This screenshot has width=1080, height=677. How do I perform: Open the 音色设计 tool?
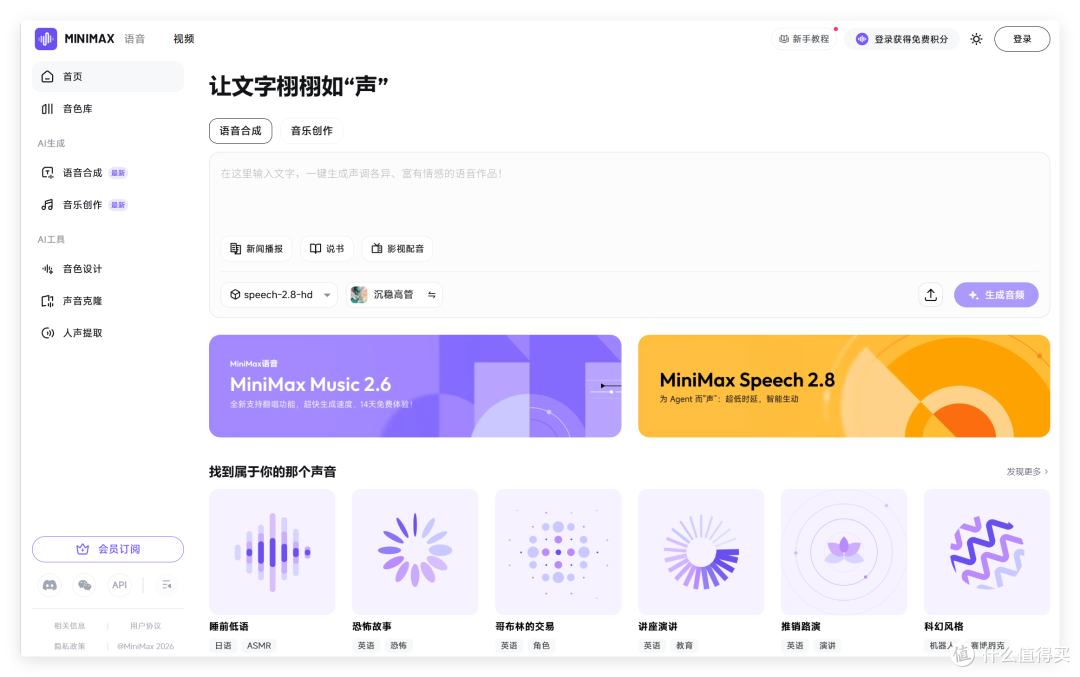(x=108, y=269)
